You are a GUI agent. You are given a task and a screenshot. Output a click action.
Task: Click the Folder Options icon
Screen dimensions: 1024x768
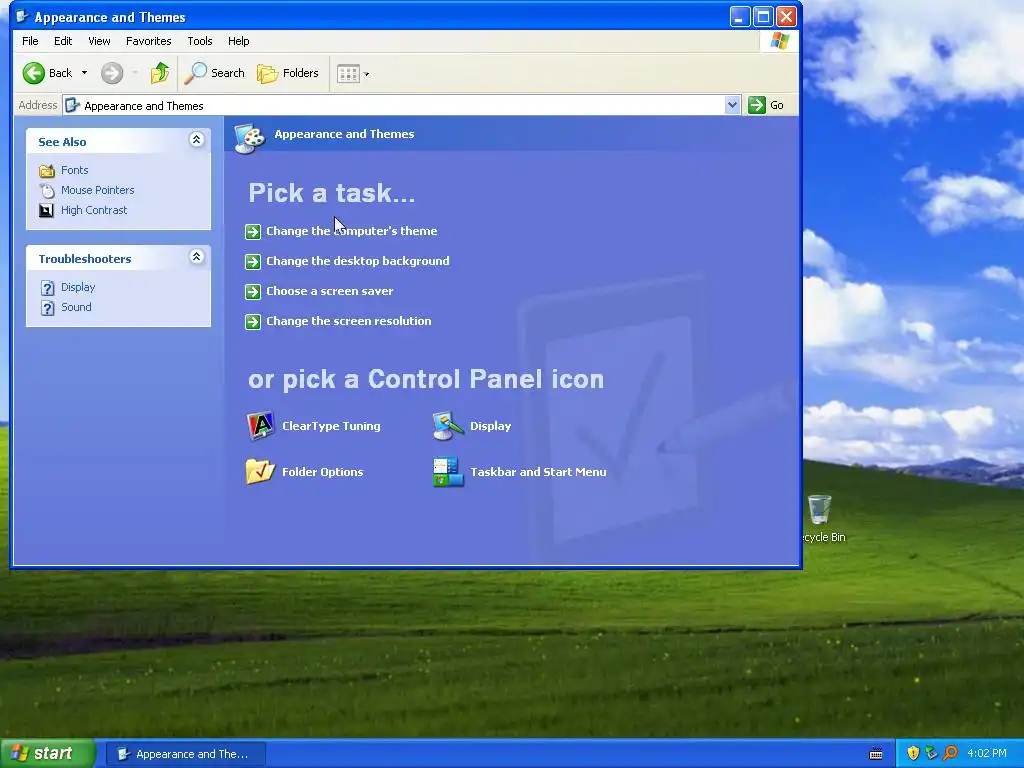point(261,472)
